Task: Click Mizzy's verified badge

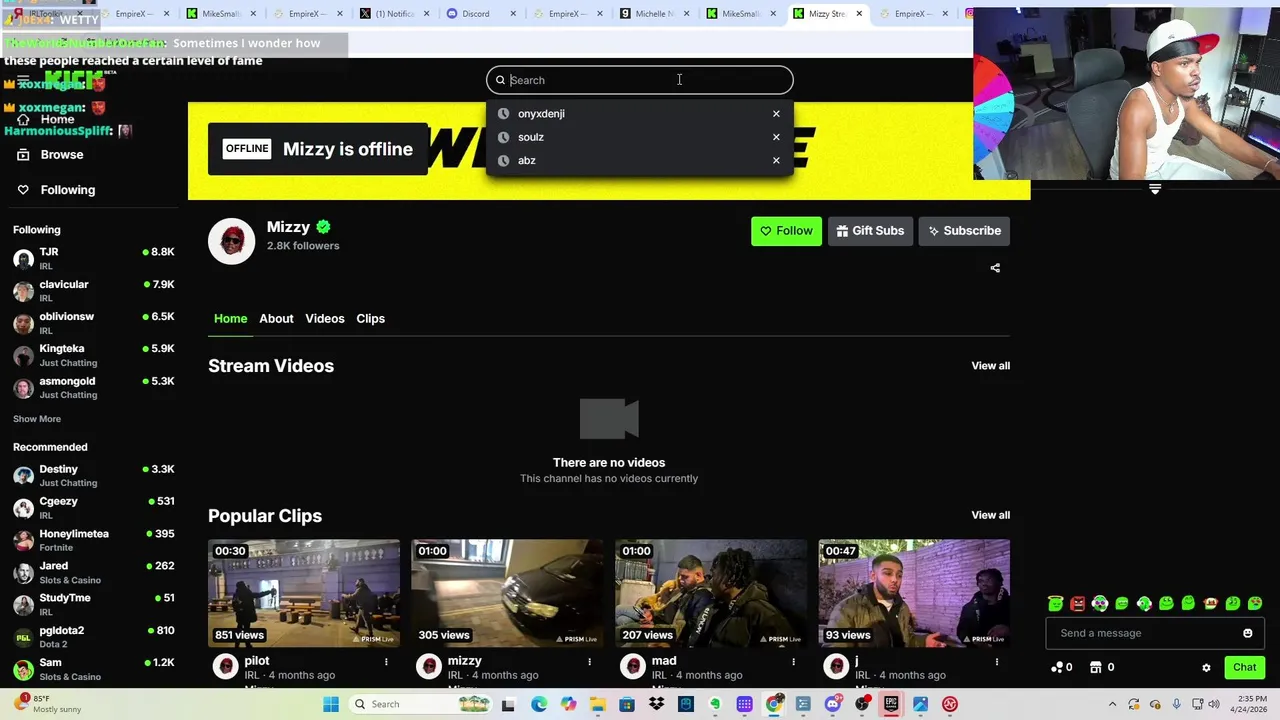Action: click(x=323, y=227)
